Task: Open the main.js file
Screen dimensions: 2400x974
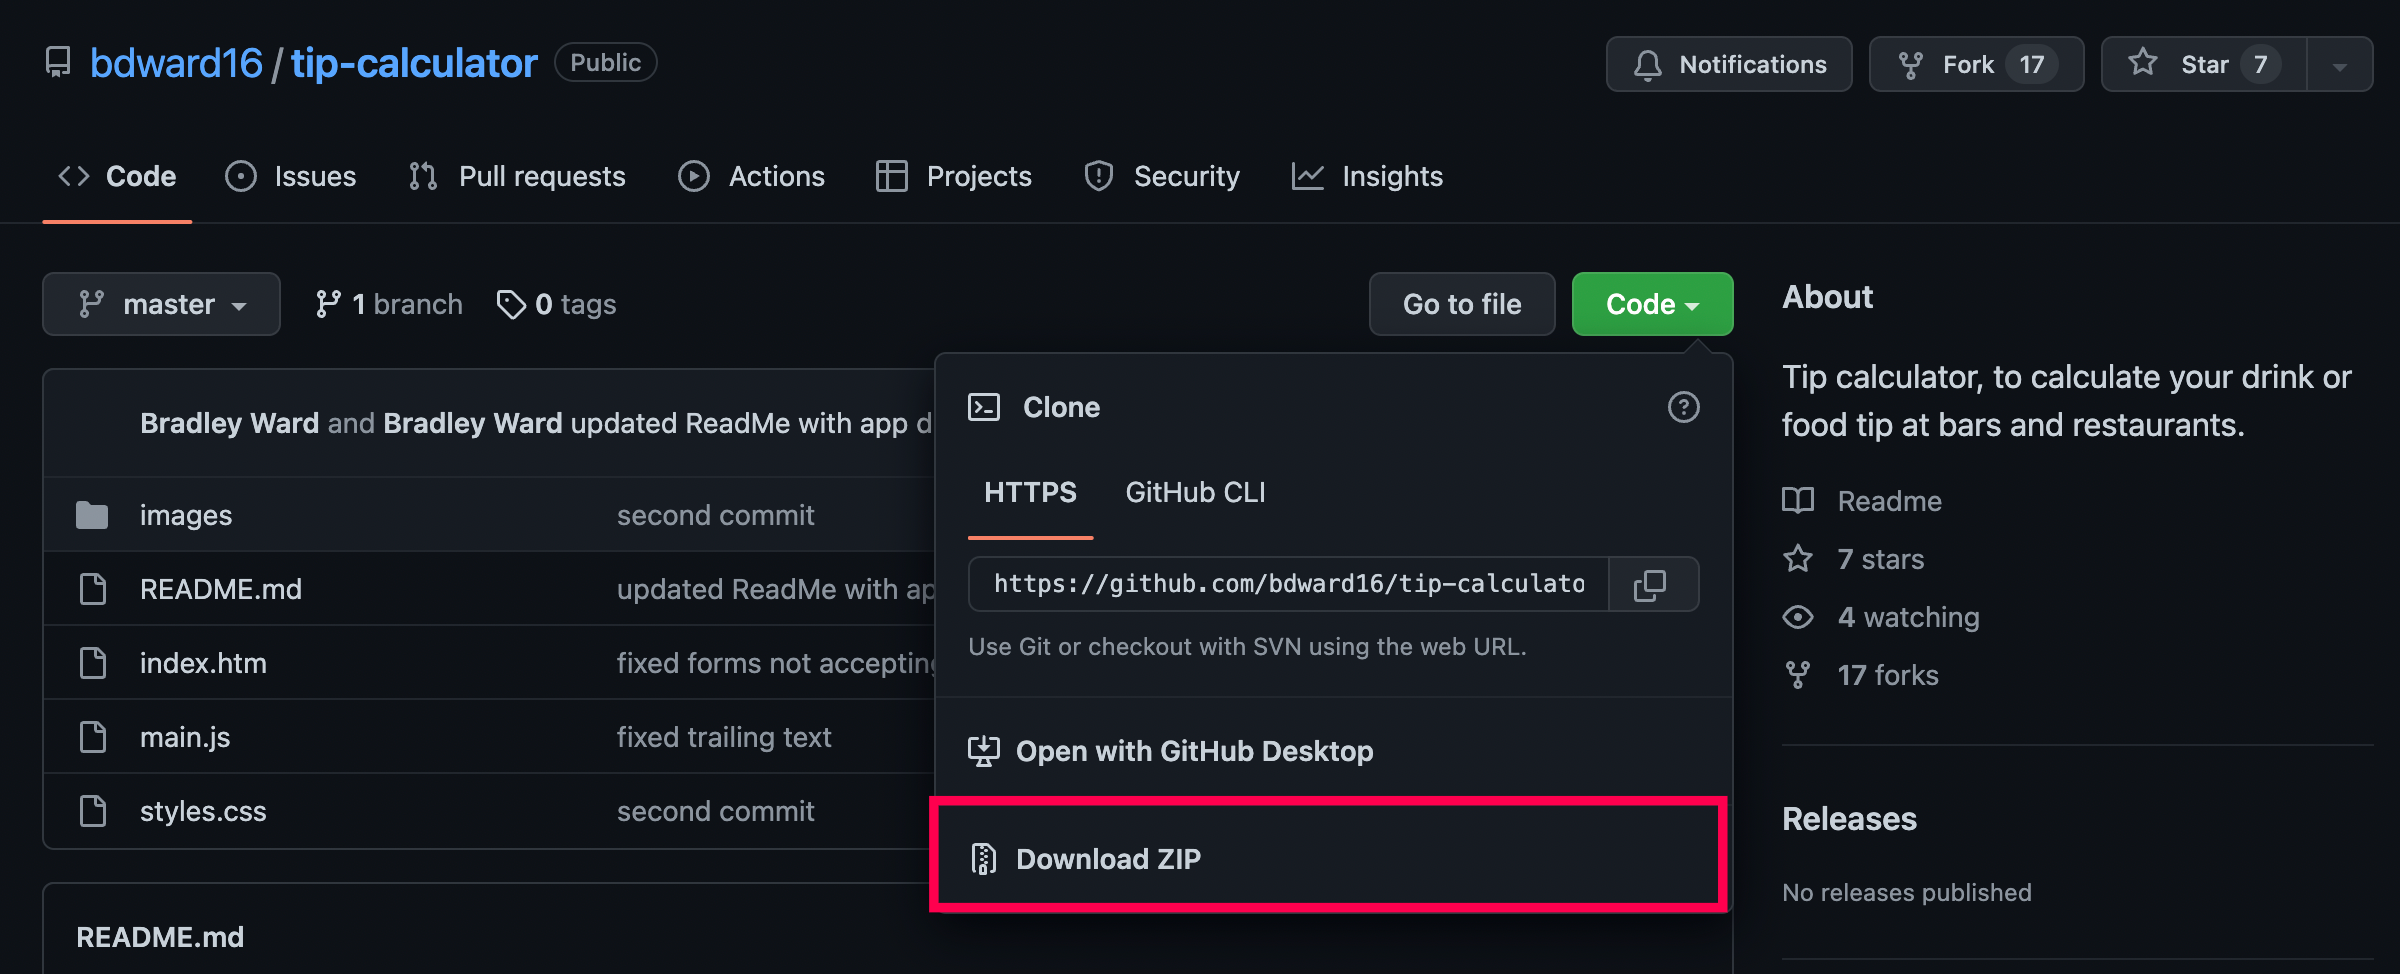Action: click(x=185, y=737)
